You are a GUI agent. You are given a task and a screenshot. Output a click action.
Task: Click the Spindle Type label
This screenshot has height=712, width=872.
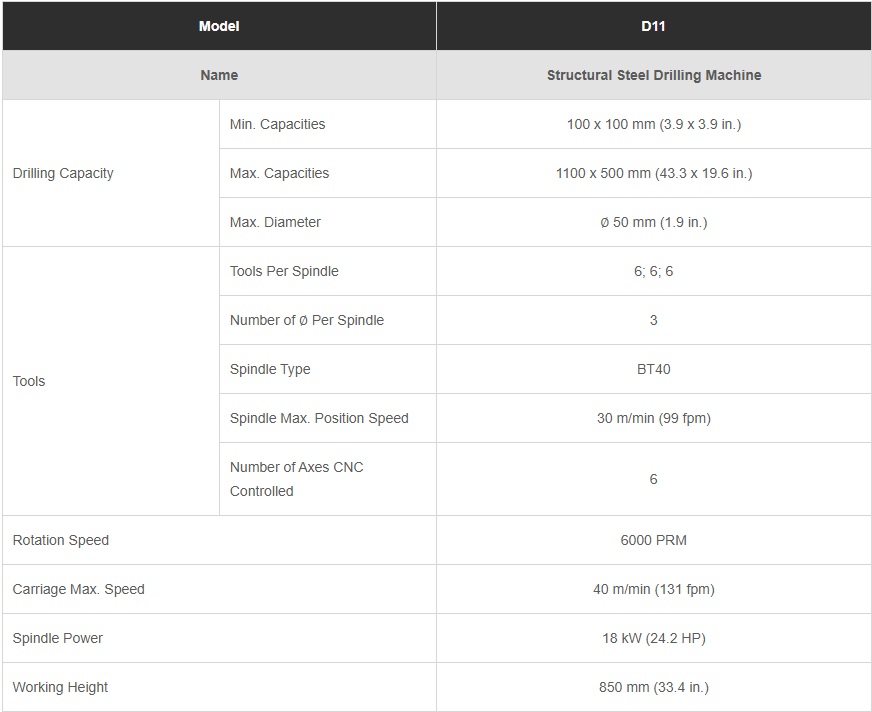(270, 369)
